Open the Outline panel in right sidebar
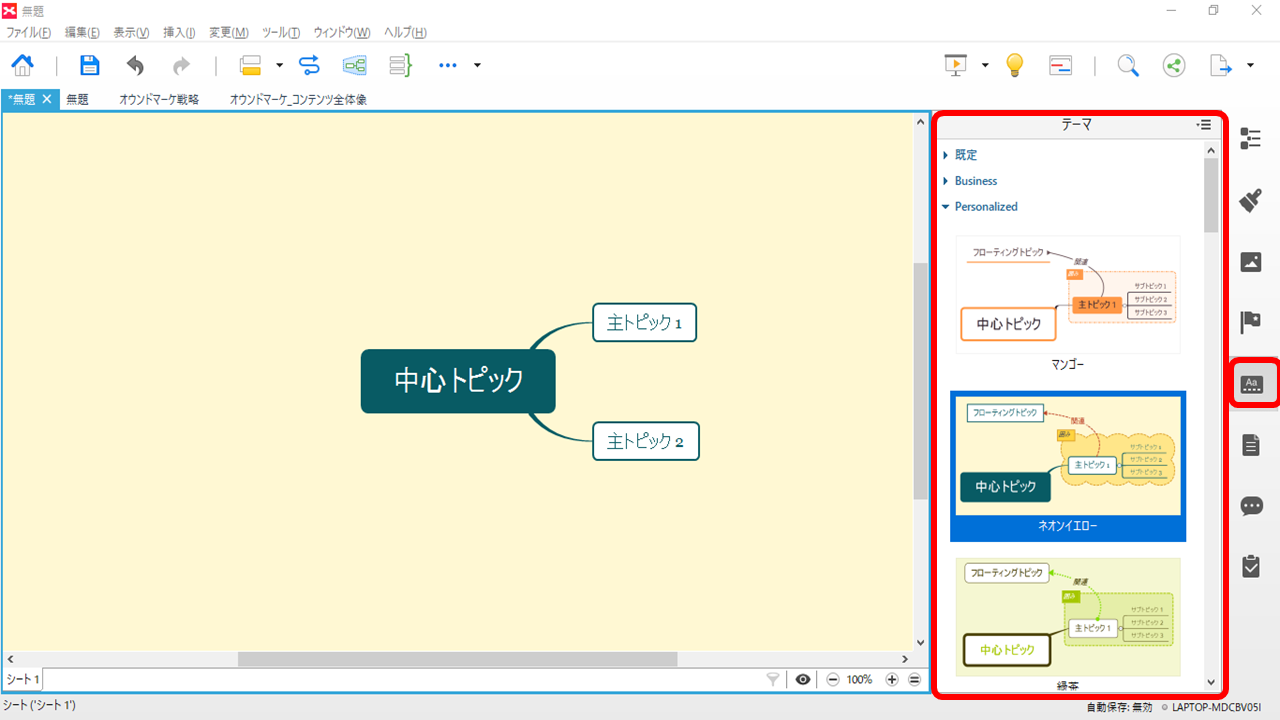The image size is (1280, 720). pos(1251,139)
